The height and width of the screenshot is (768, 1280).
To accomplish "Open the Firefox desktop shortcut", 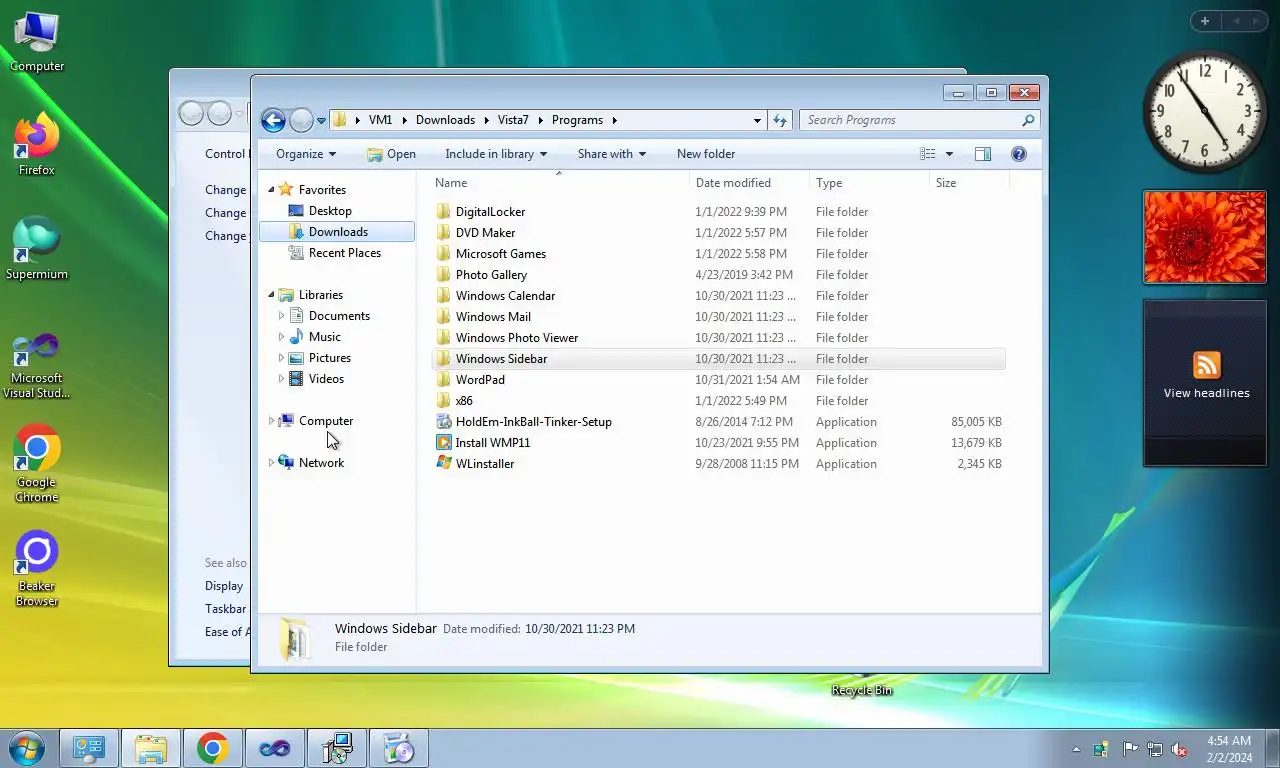I will (37, 146).
